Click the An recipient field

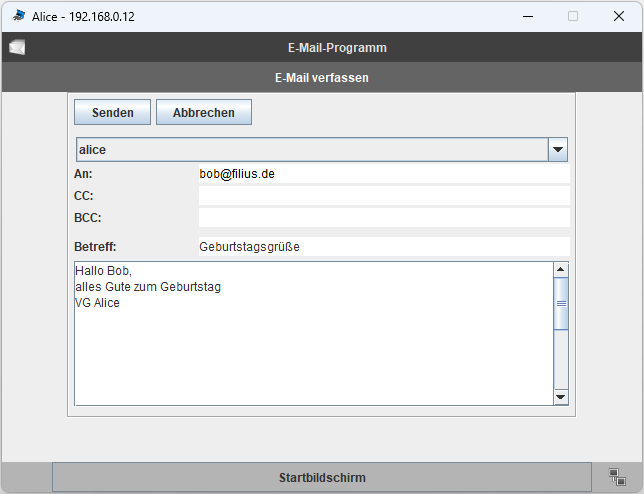[x=383, y=174]
